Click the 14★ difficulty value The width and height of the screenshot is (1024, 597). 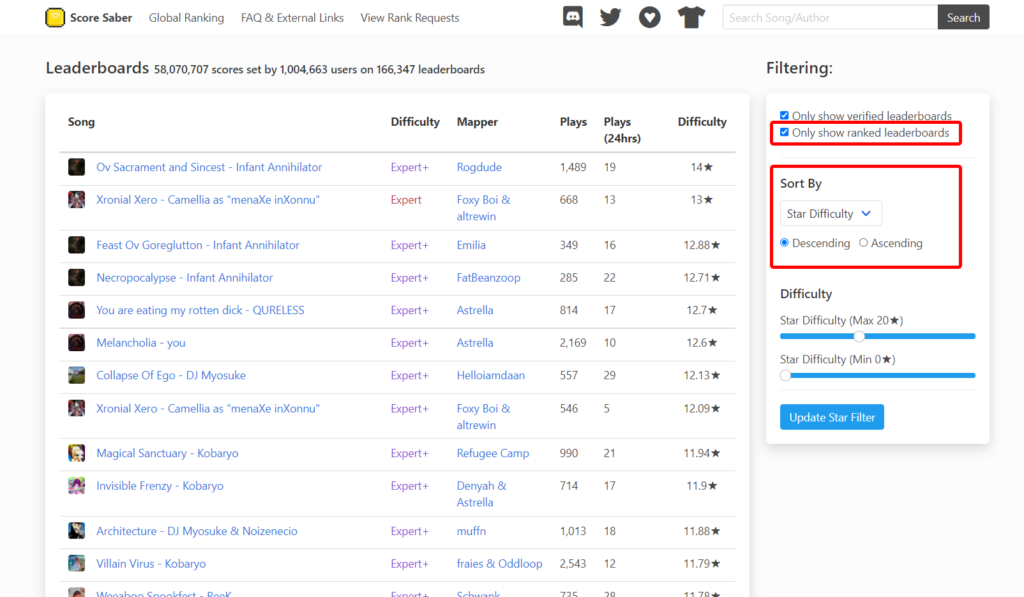[701, 167]
